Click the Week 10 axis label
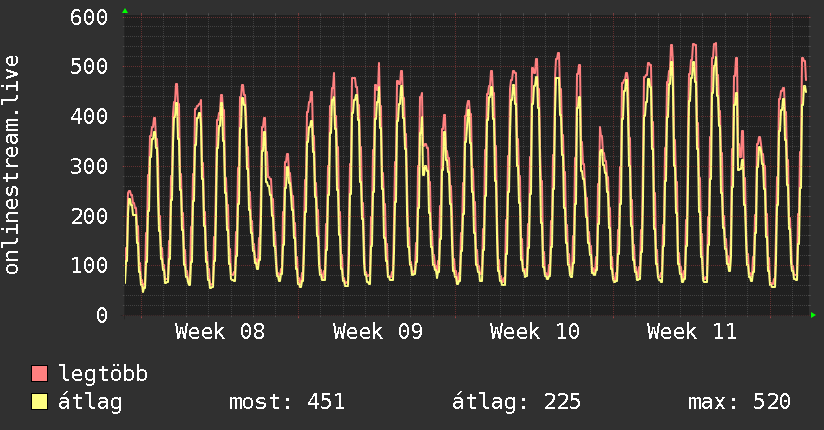The image size is (824, 430). coord(534,332)
